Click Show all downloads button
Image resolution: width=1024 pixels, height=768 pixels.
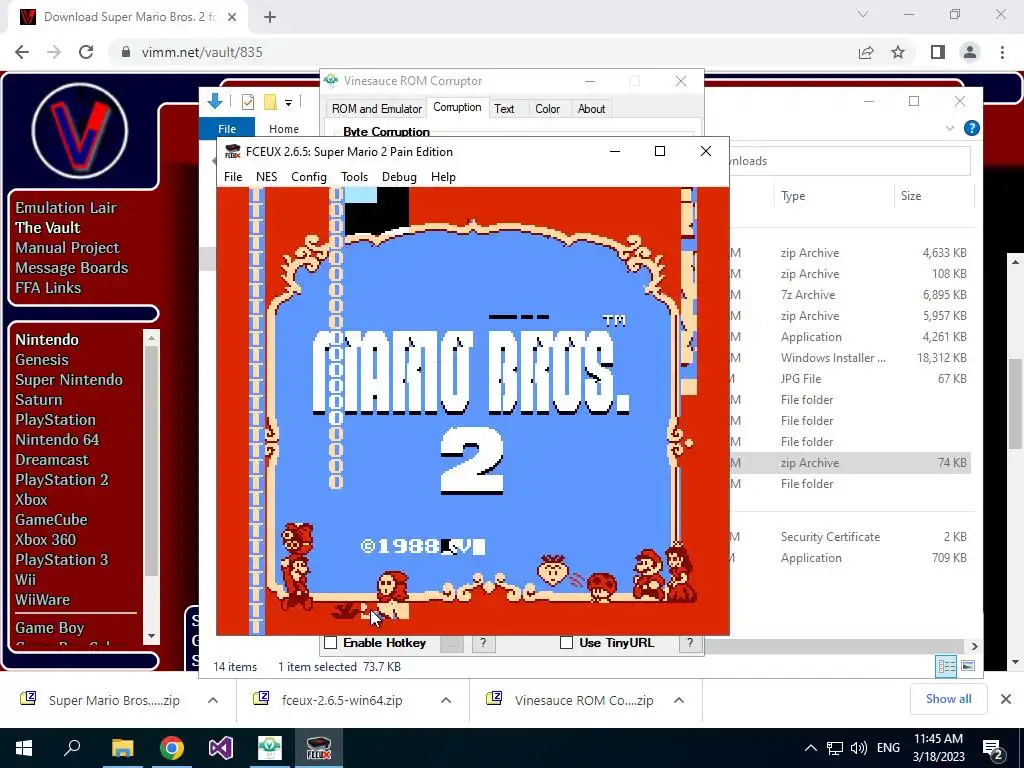(948, 699)
